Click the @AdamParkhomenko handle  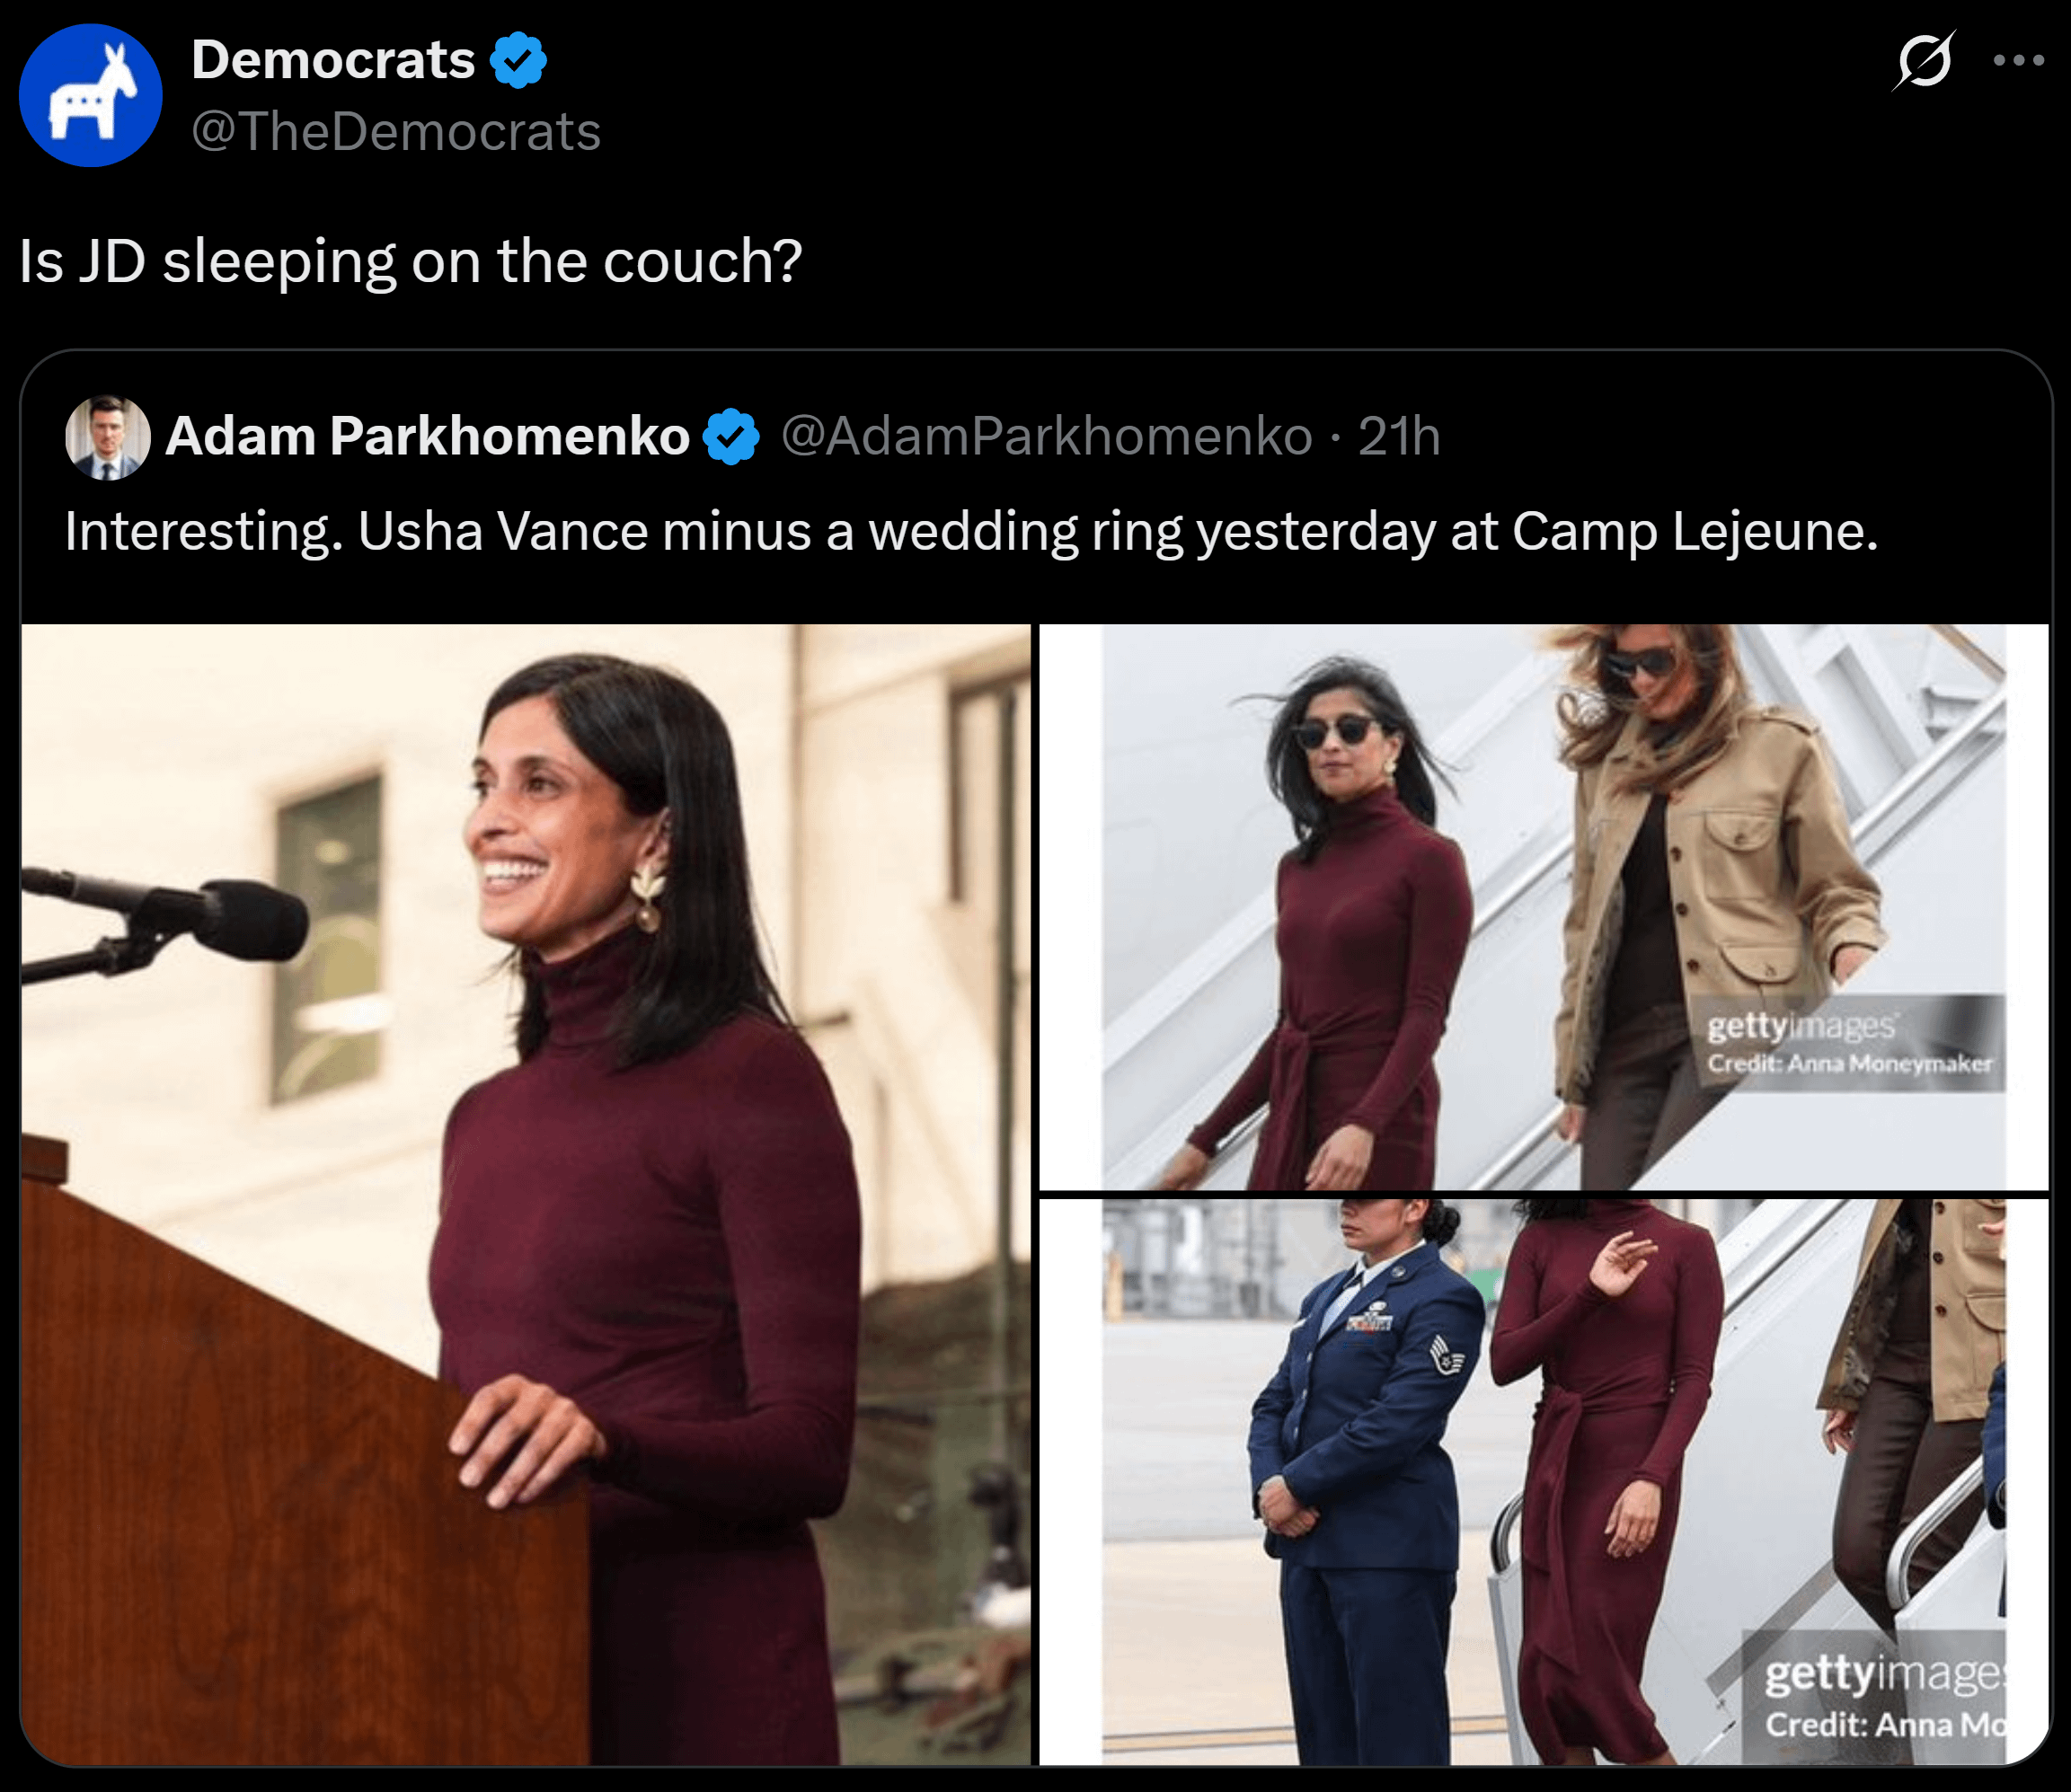tap(1046, 436)
